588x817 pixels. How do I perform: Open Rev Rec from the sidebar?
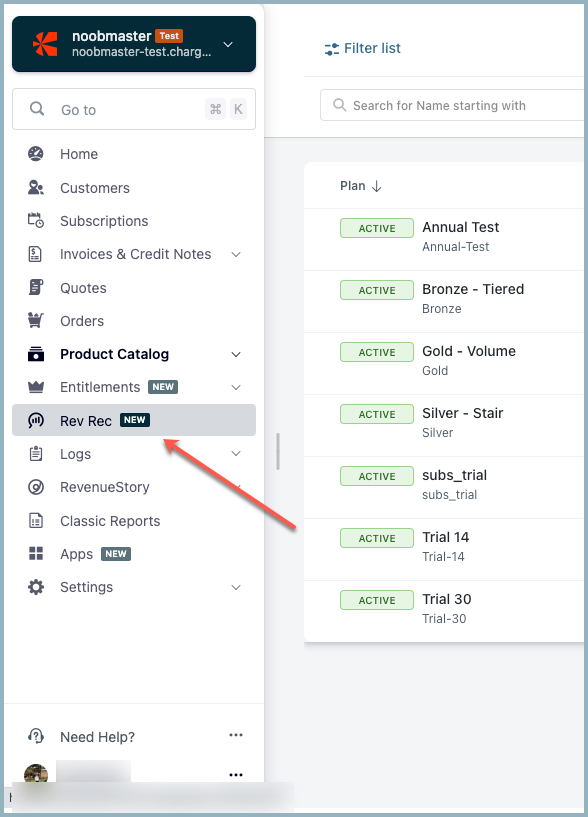(x=134, y=420)
